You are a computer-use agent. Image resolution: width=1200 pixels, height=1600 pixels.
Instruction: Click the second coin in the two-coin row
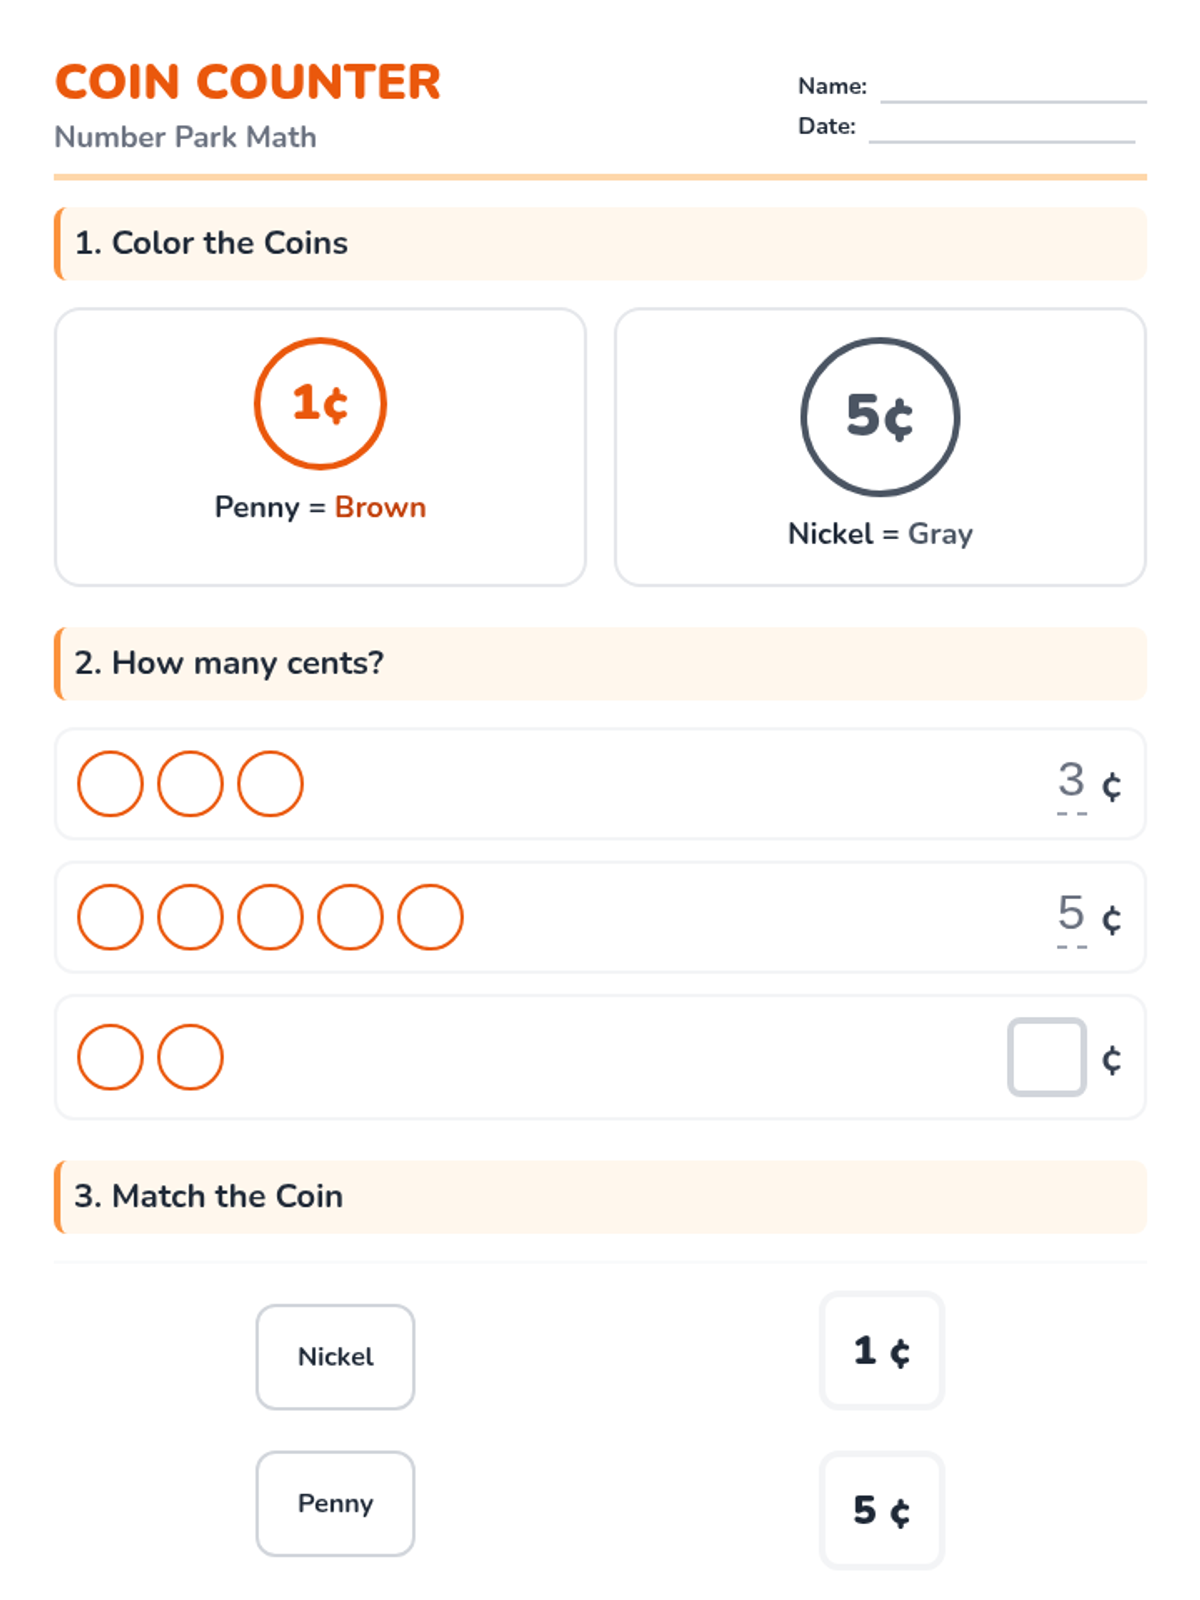[x=190, y=1057]
